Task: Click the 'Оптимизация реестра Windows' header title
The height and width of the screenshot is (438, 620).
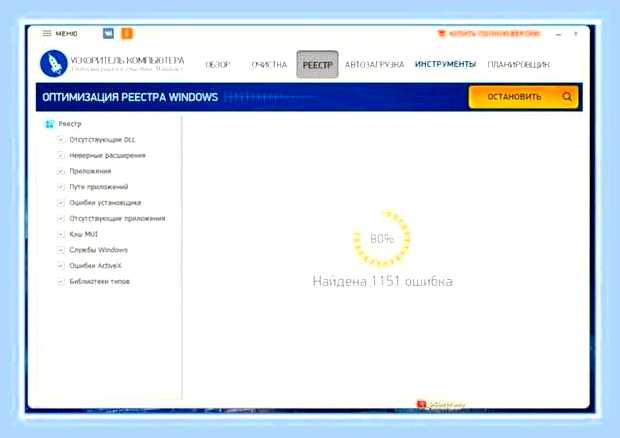Action: [130, 97]
